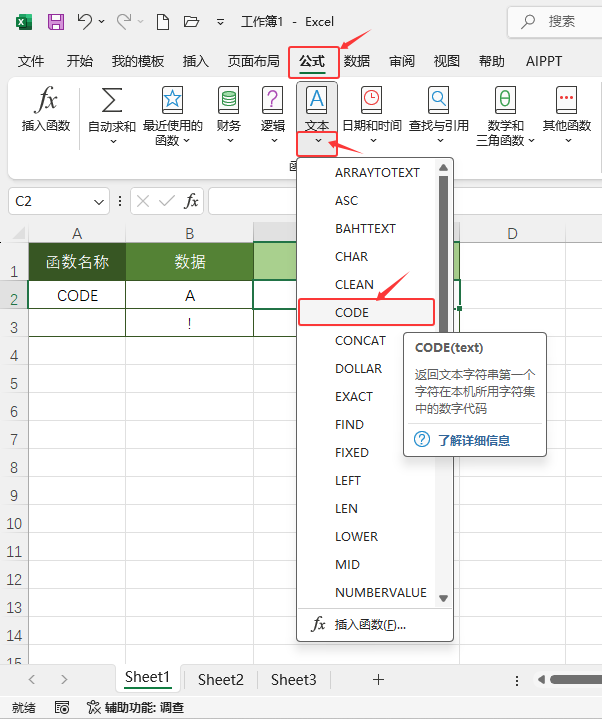The height and width of the screenshot is (719, 602).
Task: Switch to Sheet2 tab
Action: 221,679
